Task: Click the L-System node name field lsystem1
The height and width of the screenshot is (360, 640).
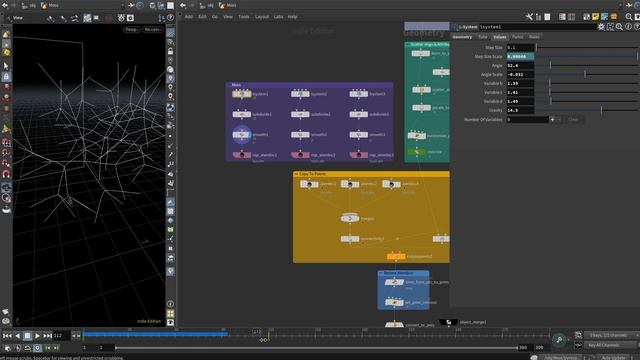Action: pos(537,27)
